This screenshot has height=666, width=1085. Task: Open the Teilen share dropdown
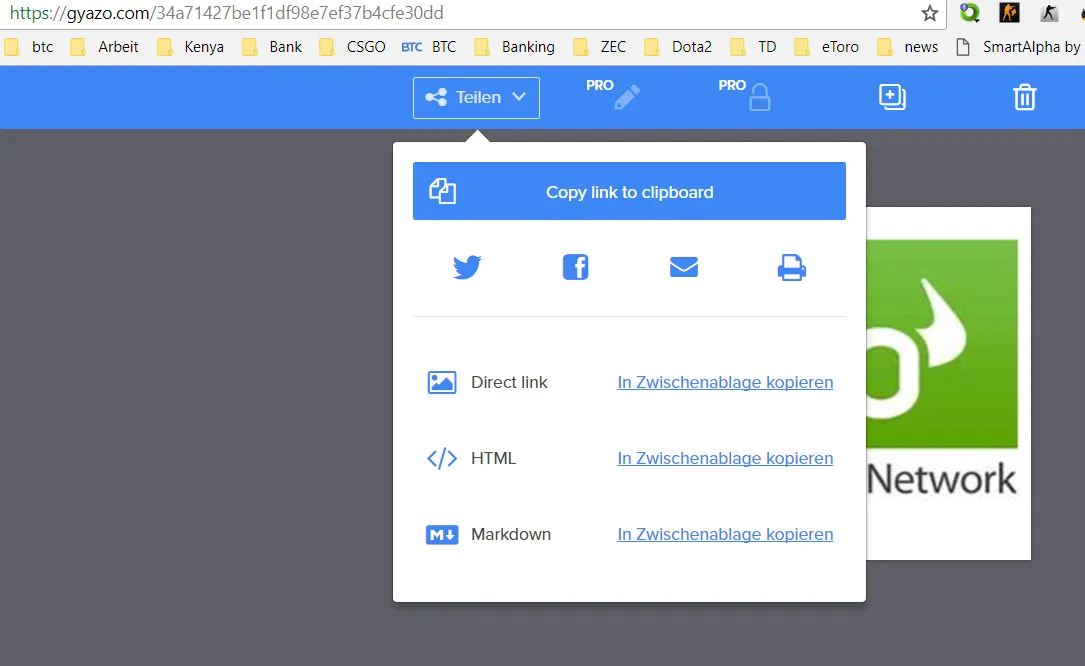476,98
